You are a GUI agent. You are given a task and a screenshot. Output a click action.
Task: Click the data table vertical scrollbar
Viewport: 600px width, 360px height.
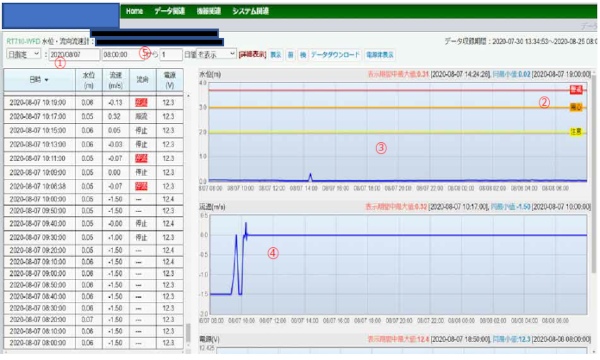[188, 333]
